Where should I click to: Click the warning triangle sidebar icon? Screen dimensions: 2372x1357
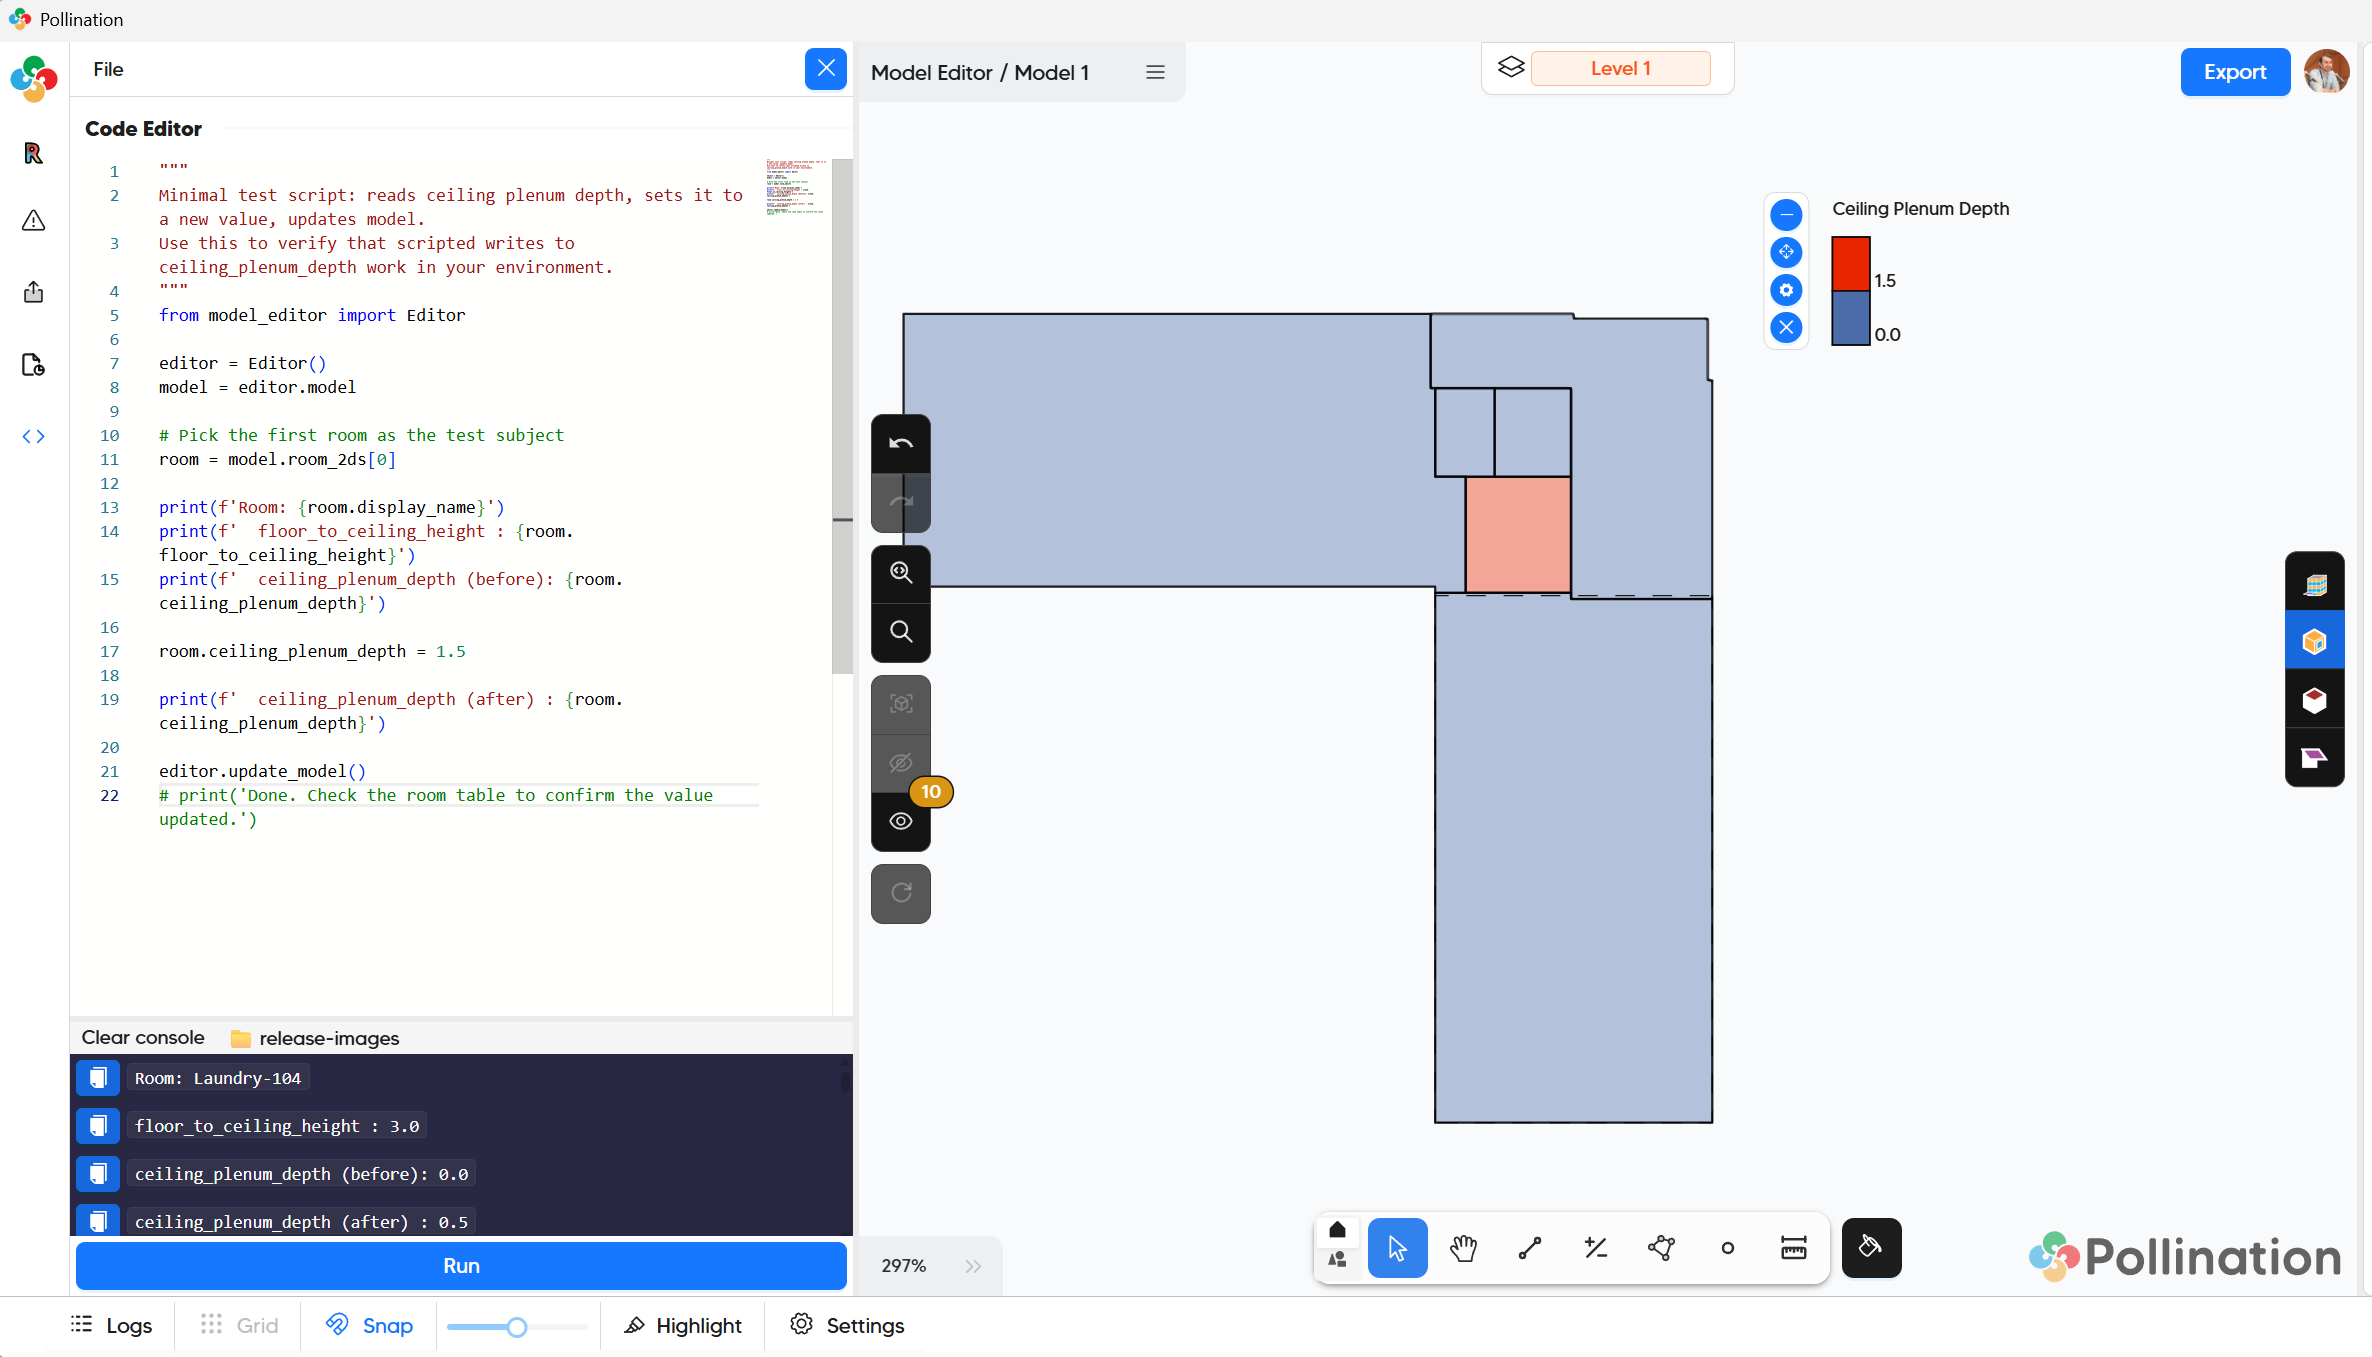[33, 221]
